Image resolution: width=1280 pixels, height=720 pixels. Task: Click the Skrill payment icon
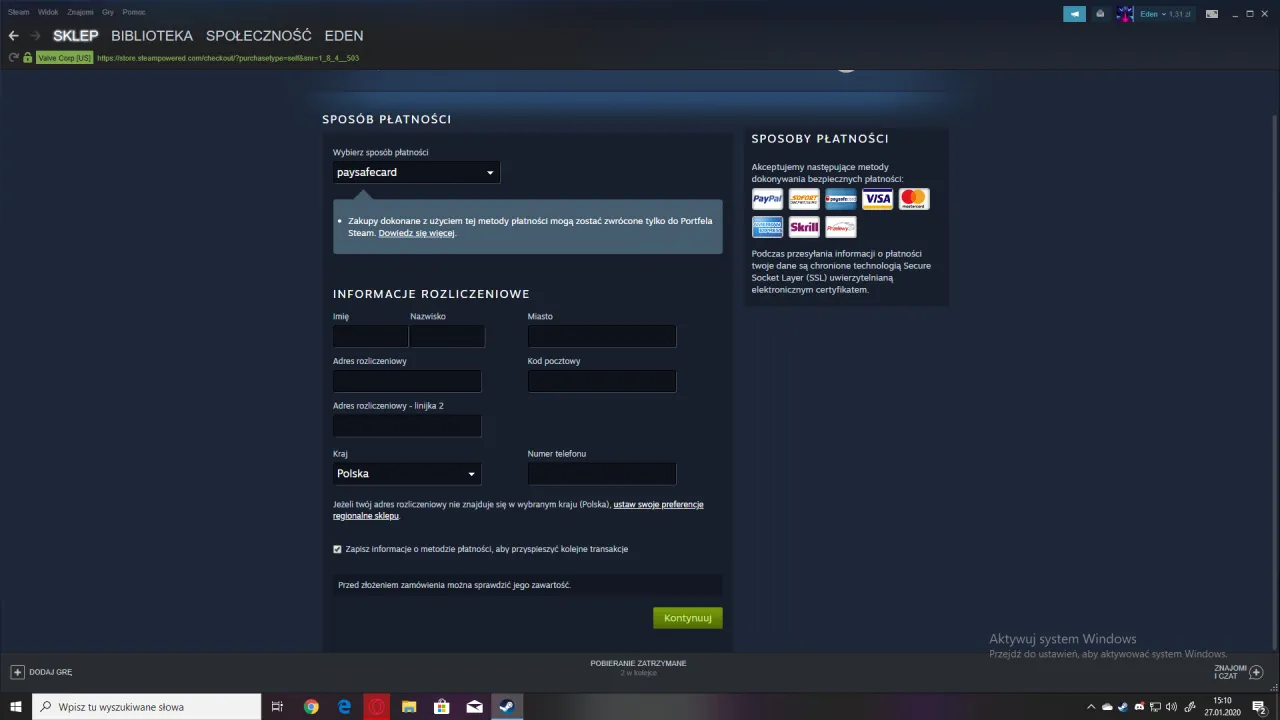(x=804, y=227)
